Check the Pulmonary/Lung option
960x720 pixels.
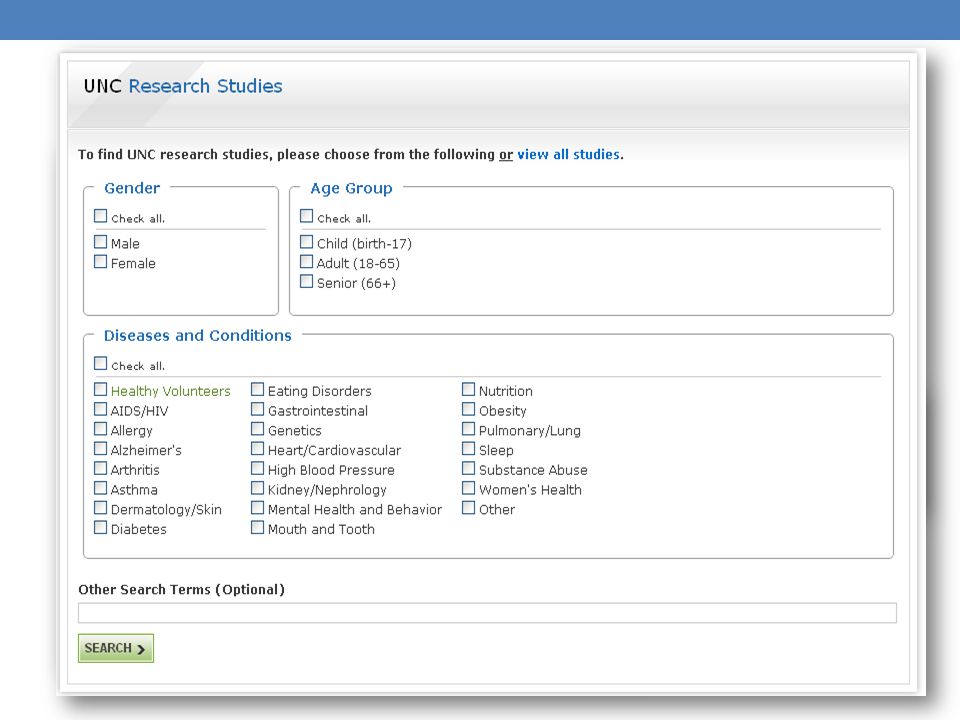click(468, 429)
